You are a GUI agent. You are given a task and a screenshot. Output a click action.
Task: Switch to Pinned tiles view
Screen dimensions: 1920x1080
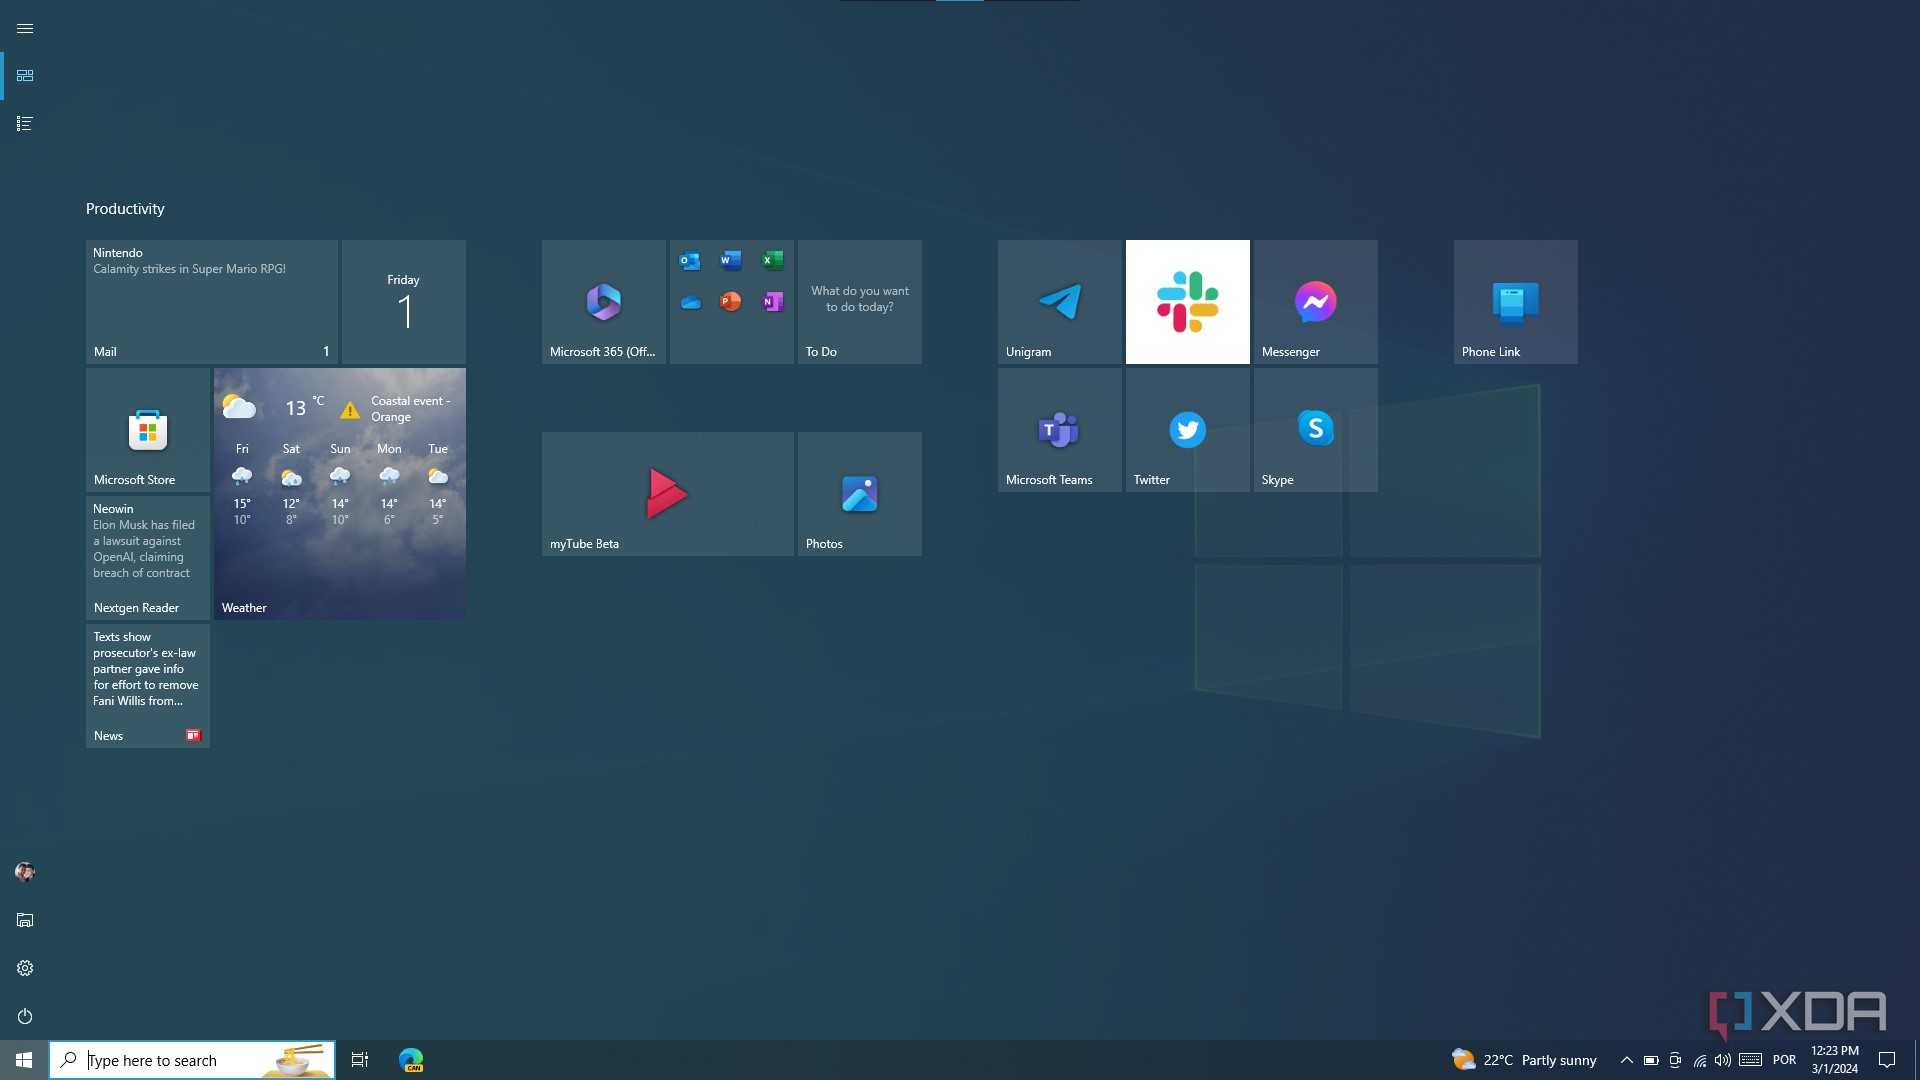pyautogui.click(x=25, y=76)
